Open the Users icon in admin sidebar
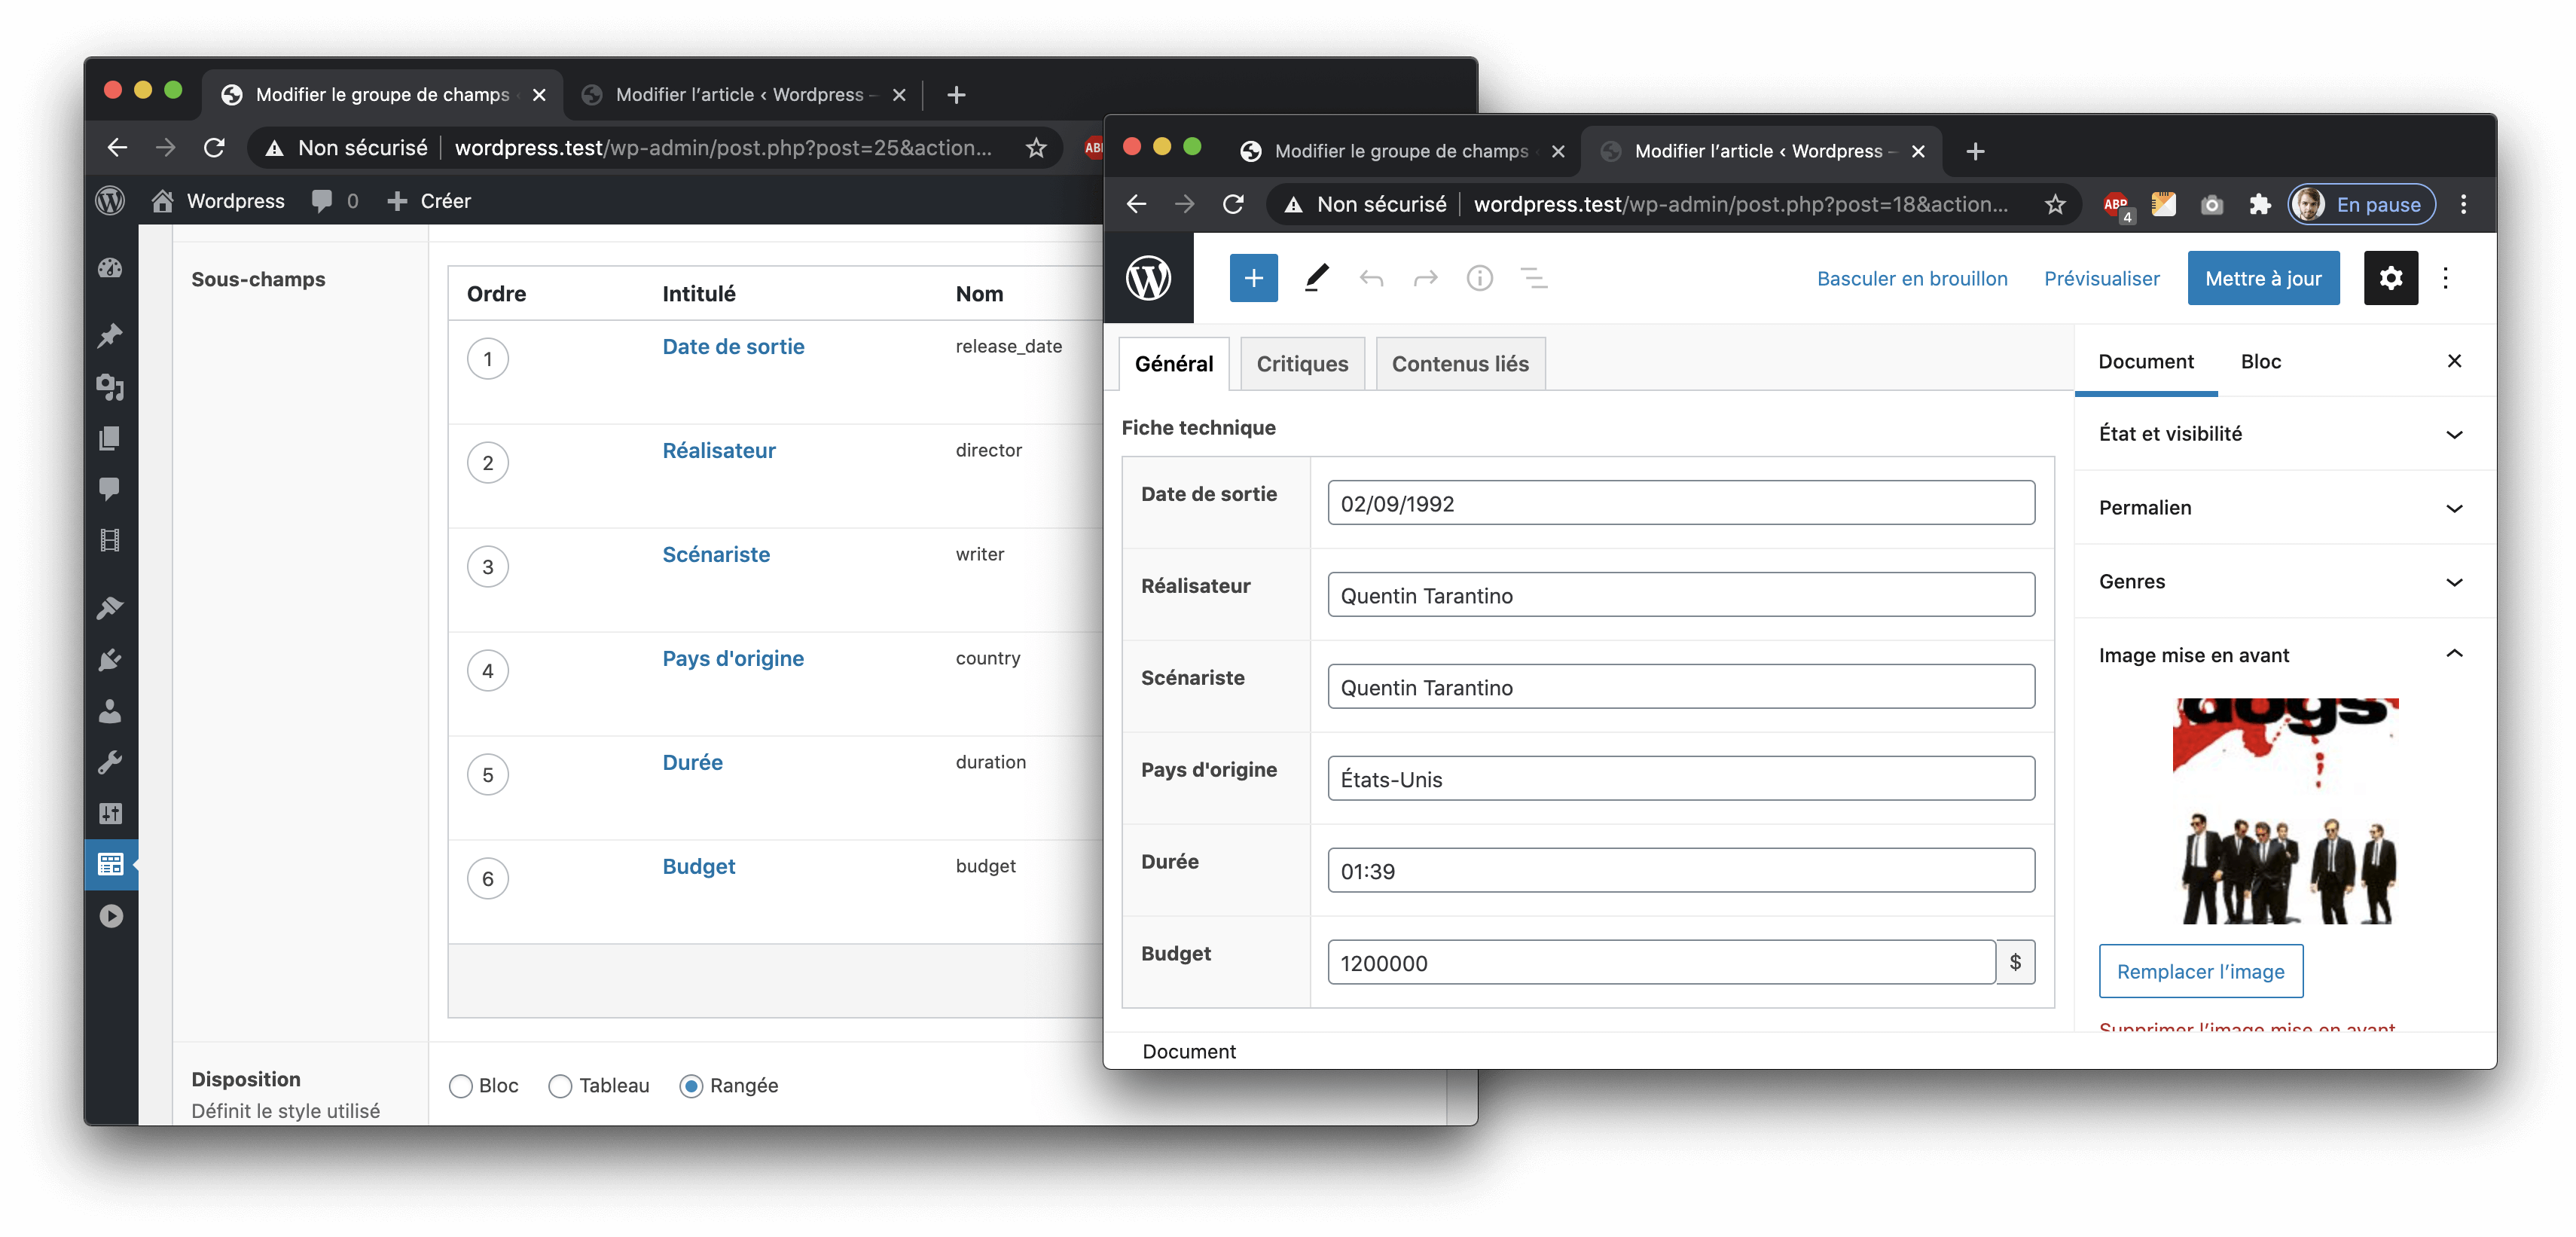The width and height of the screenshot is (2576, 1237). coord(110,711)
